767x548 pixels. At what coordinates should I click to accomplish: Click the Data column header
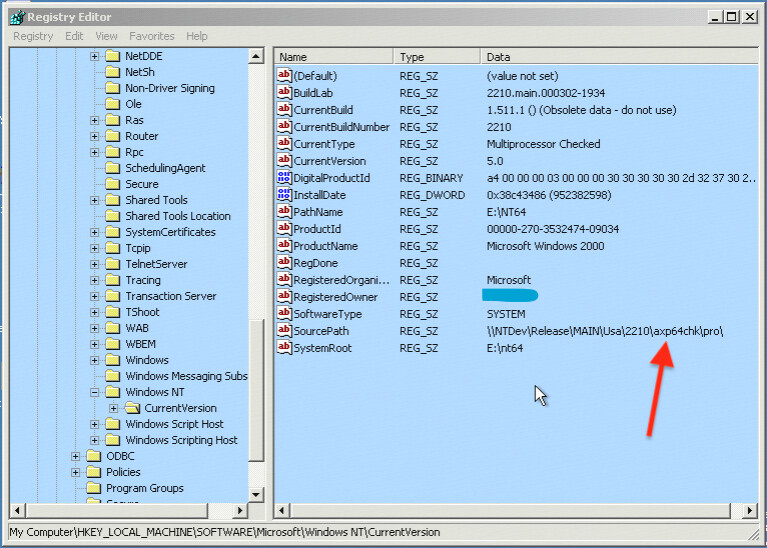600,57
